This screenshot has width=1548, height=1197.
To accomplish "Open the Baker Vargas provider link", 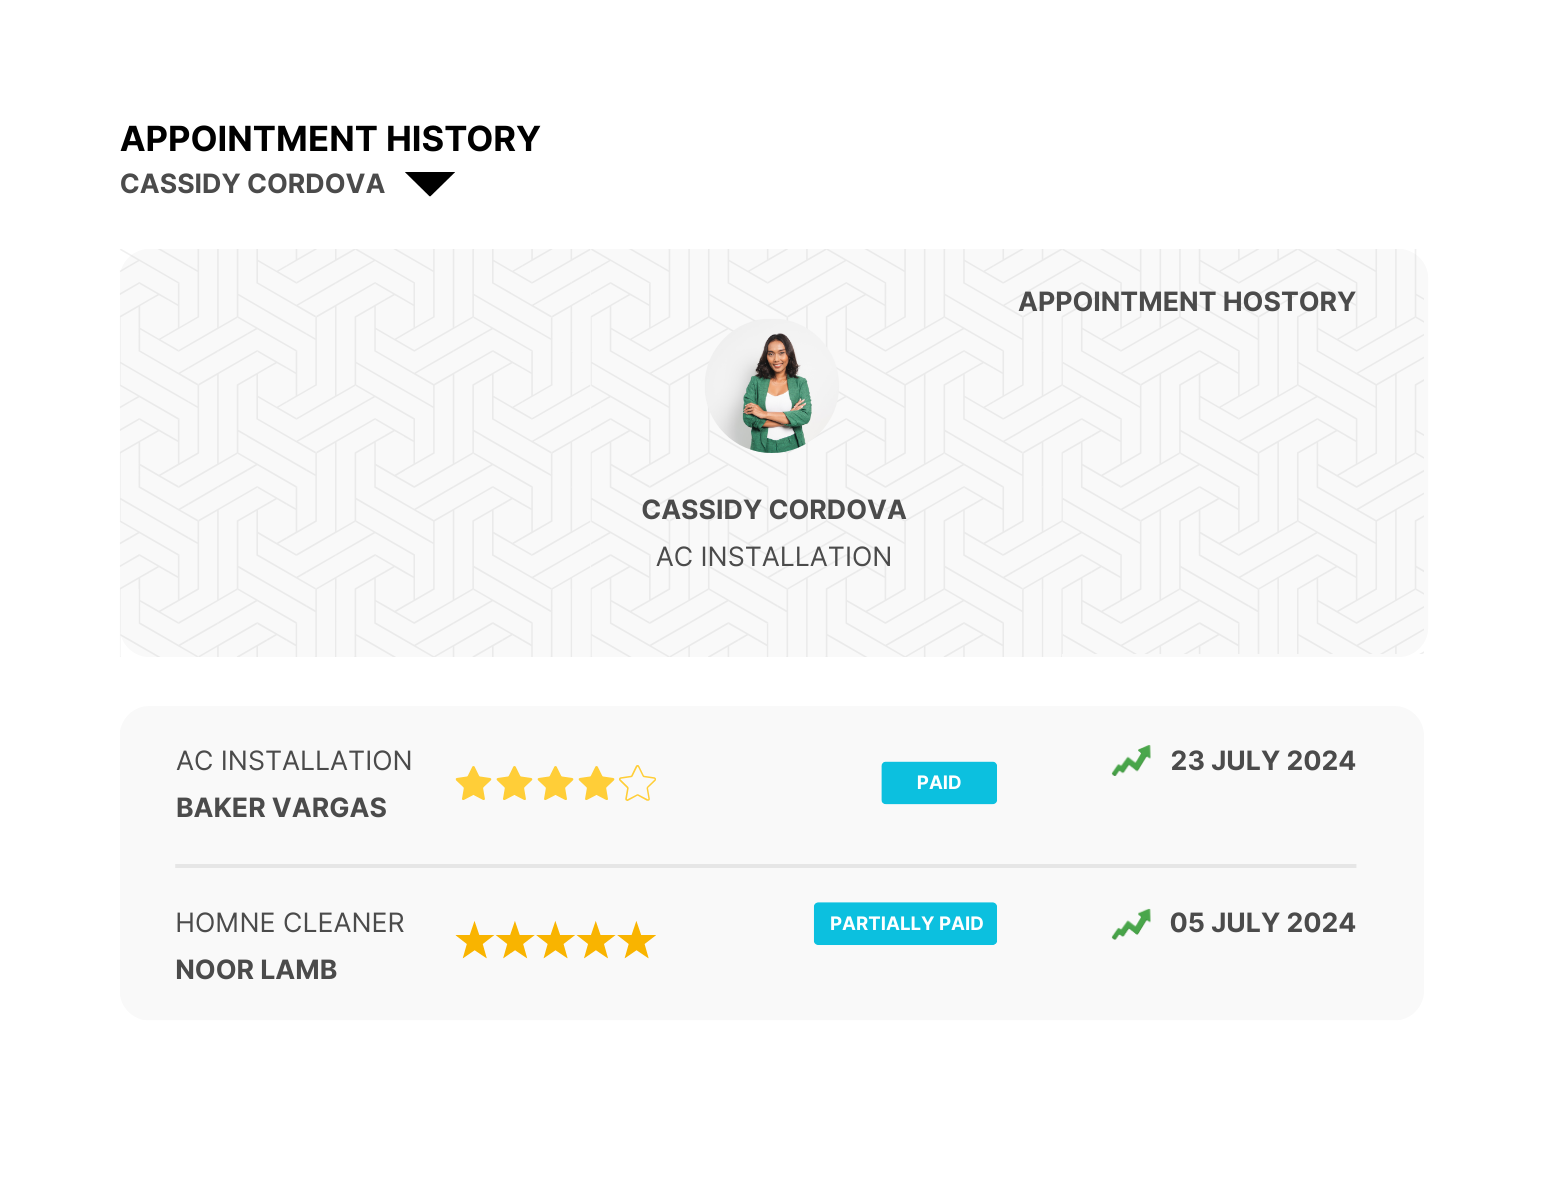I will pos(281,808).
